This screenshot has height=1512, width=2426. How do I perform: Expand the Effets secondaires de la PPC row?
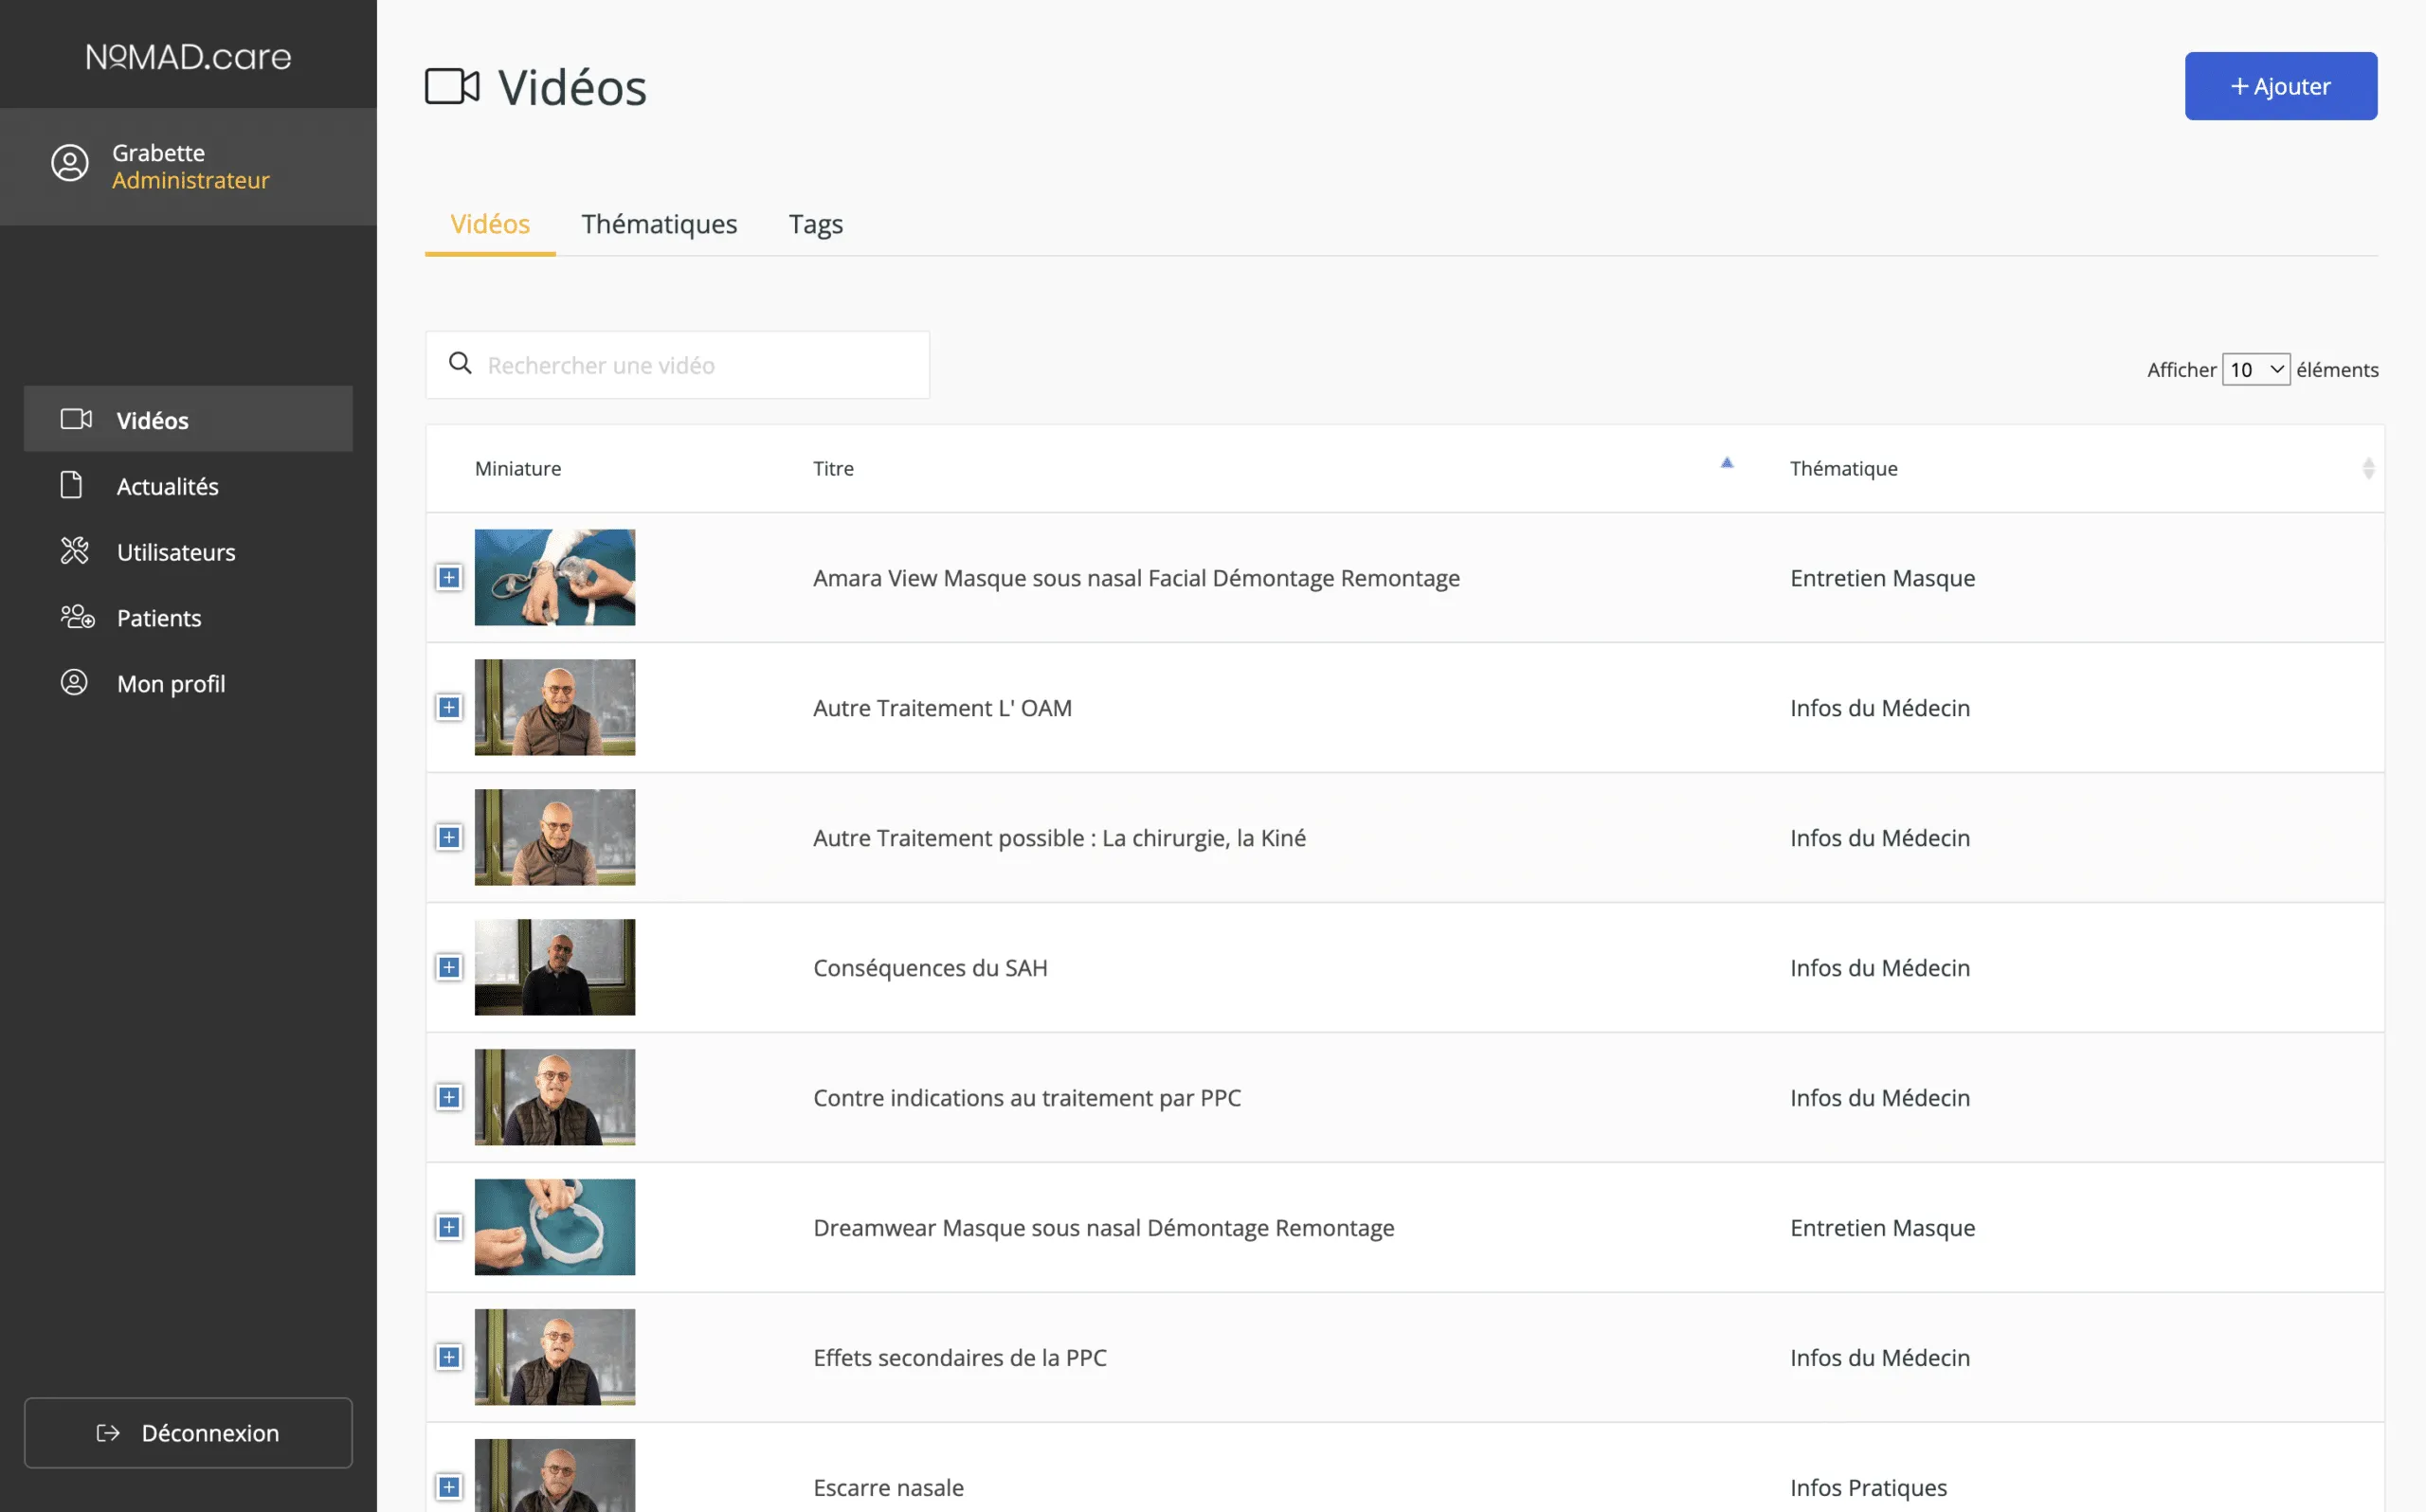pyautogui.click(x=449, y=1357)
